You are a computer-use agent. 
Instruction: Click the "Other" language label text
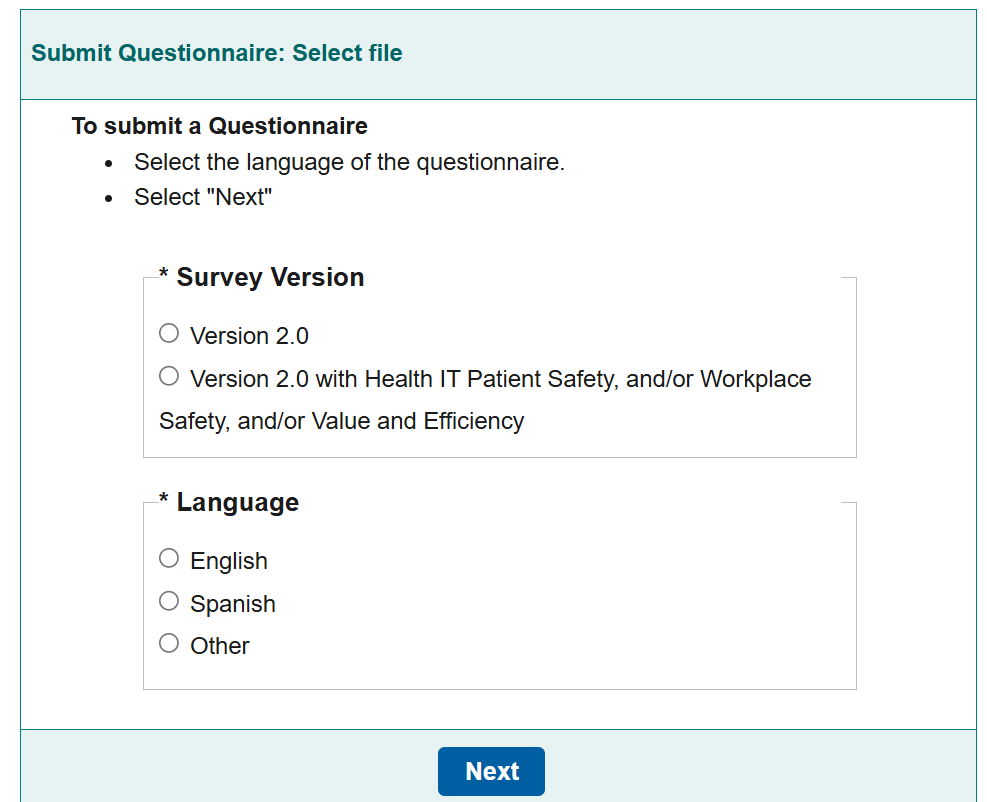220,646
